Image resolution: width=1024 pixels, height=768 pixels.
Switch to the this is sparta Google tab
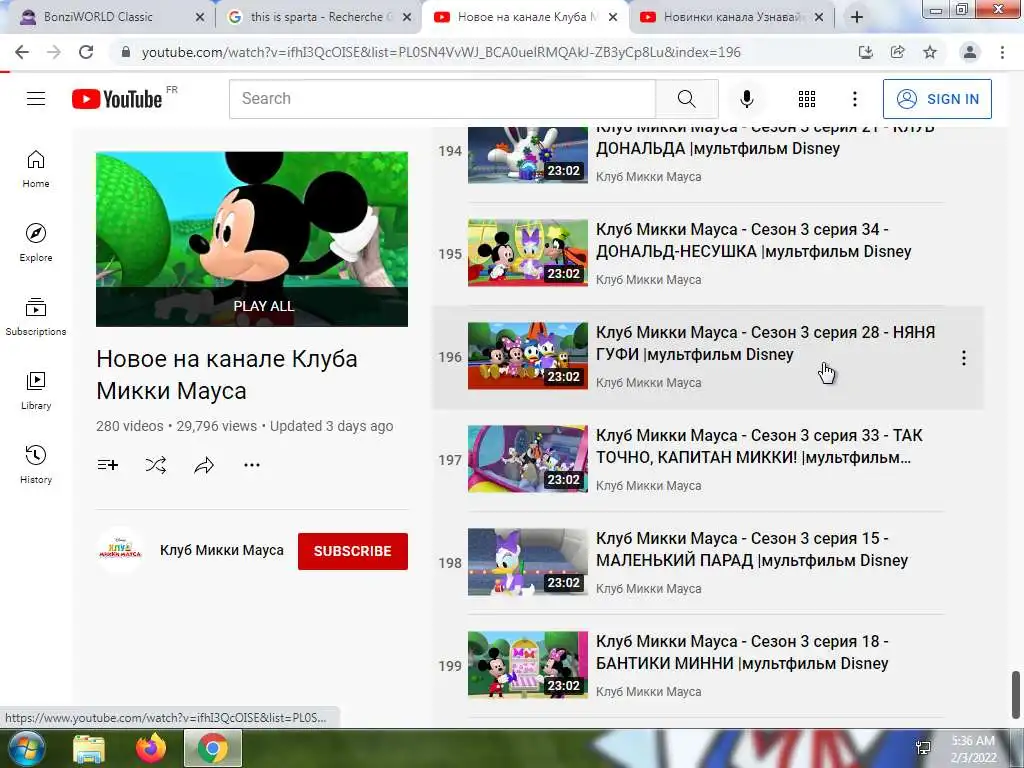coord(317,17)
